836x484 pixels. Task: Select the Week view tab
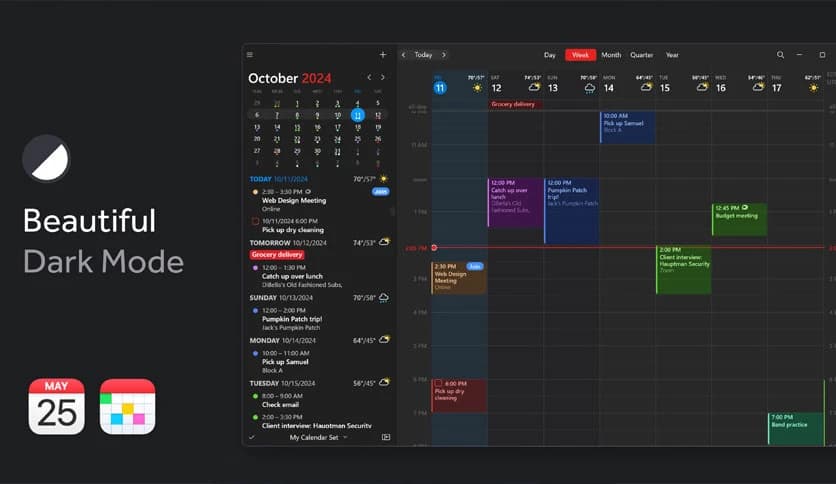[x=580, y=55]
